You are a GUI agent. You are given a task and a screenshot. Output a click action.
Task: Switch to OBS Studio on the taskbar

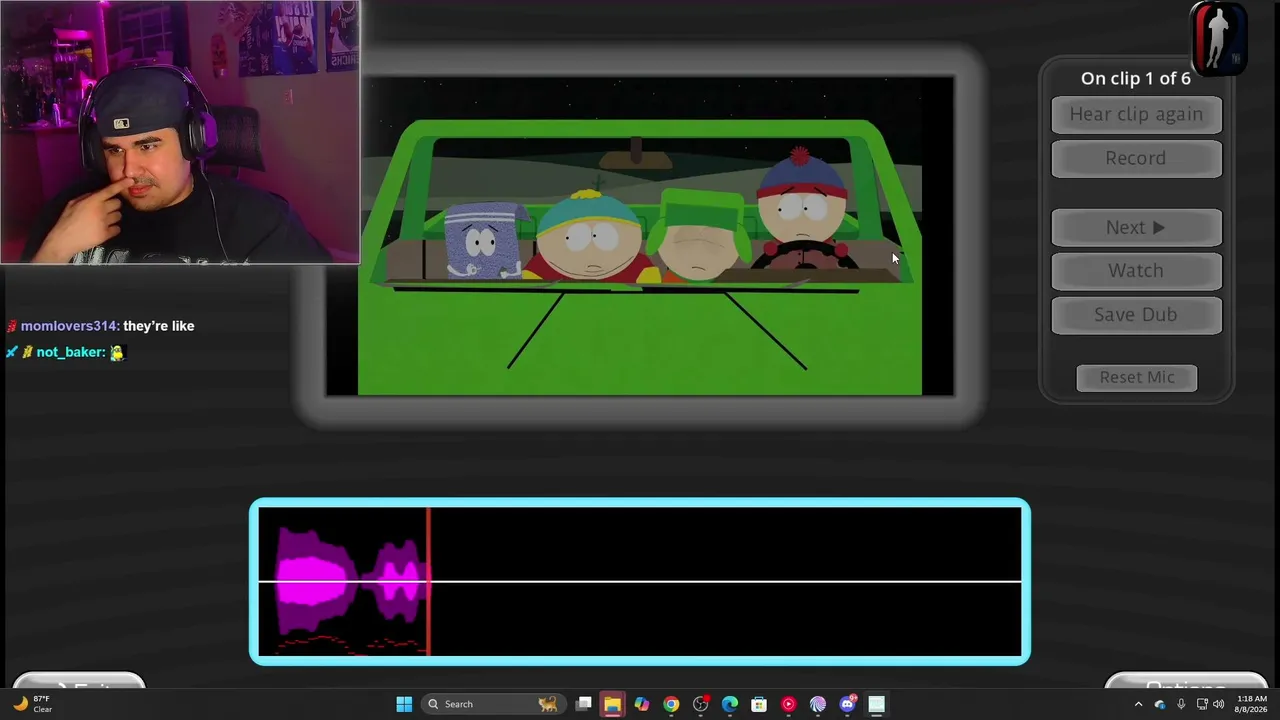click(x=700, y=704)
